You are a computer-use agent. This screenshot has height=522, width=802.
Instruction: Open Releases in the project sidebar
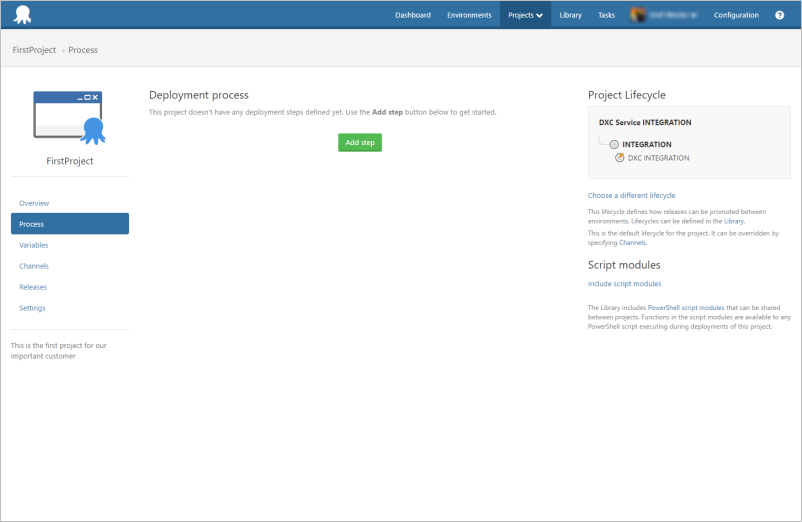point(33,287)
